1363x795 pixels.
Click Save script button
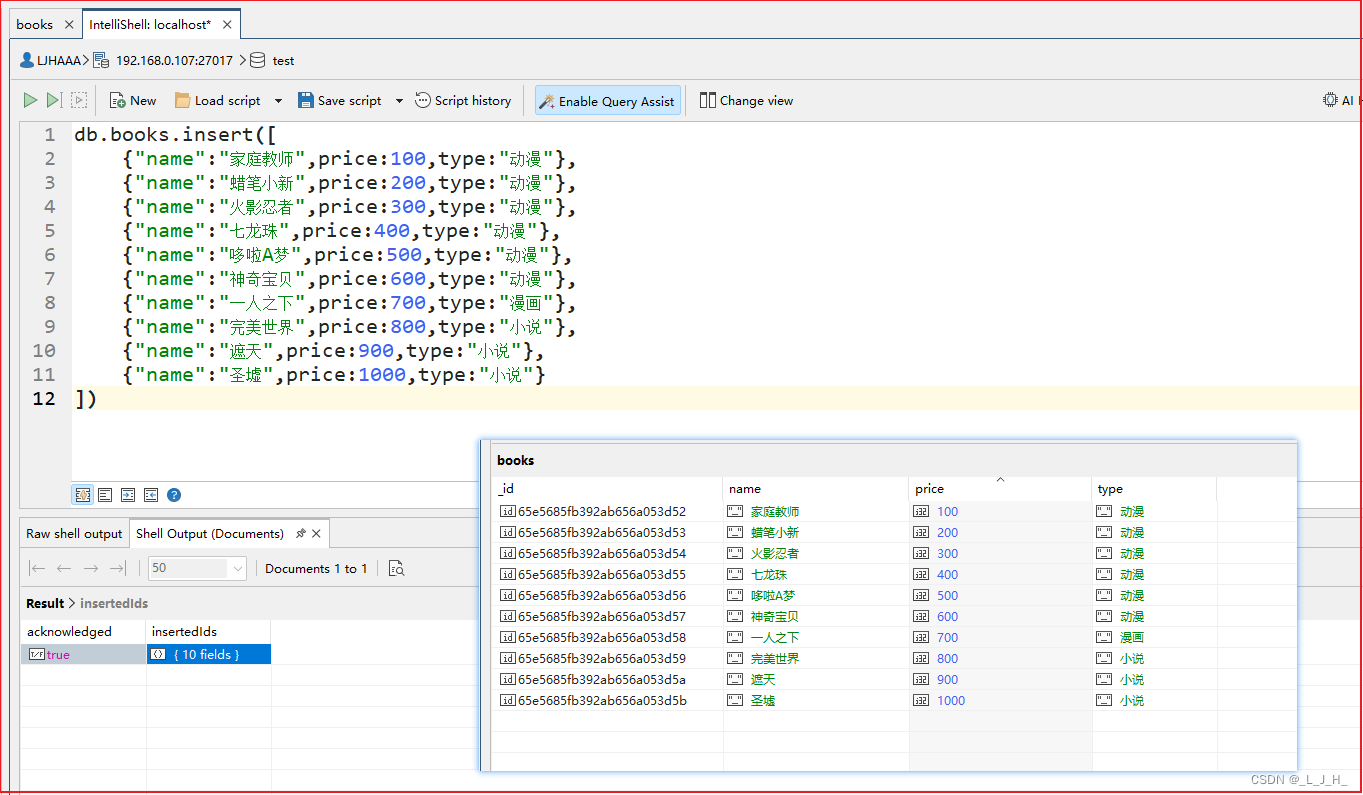[x=338, y=100]
